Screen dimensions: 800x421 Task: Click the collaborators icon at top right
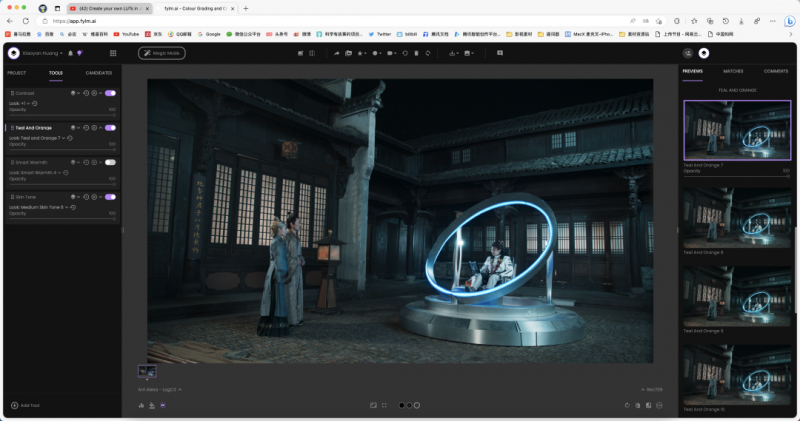pos(688,53)
